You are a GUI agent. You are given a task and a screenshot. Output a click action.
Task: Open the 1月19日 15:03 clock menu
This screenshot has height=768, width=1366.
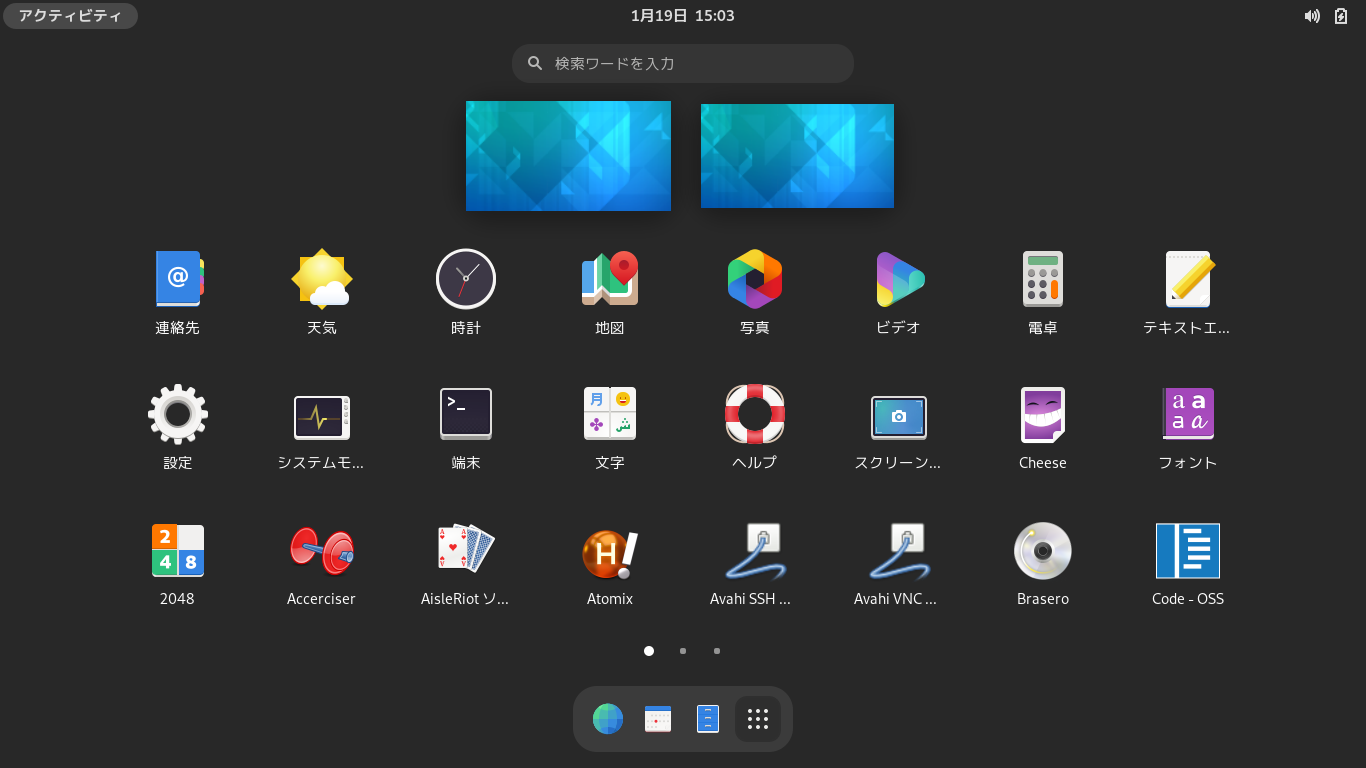pos(683,16)
